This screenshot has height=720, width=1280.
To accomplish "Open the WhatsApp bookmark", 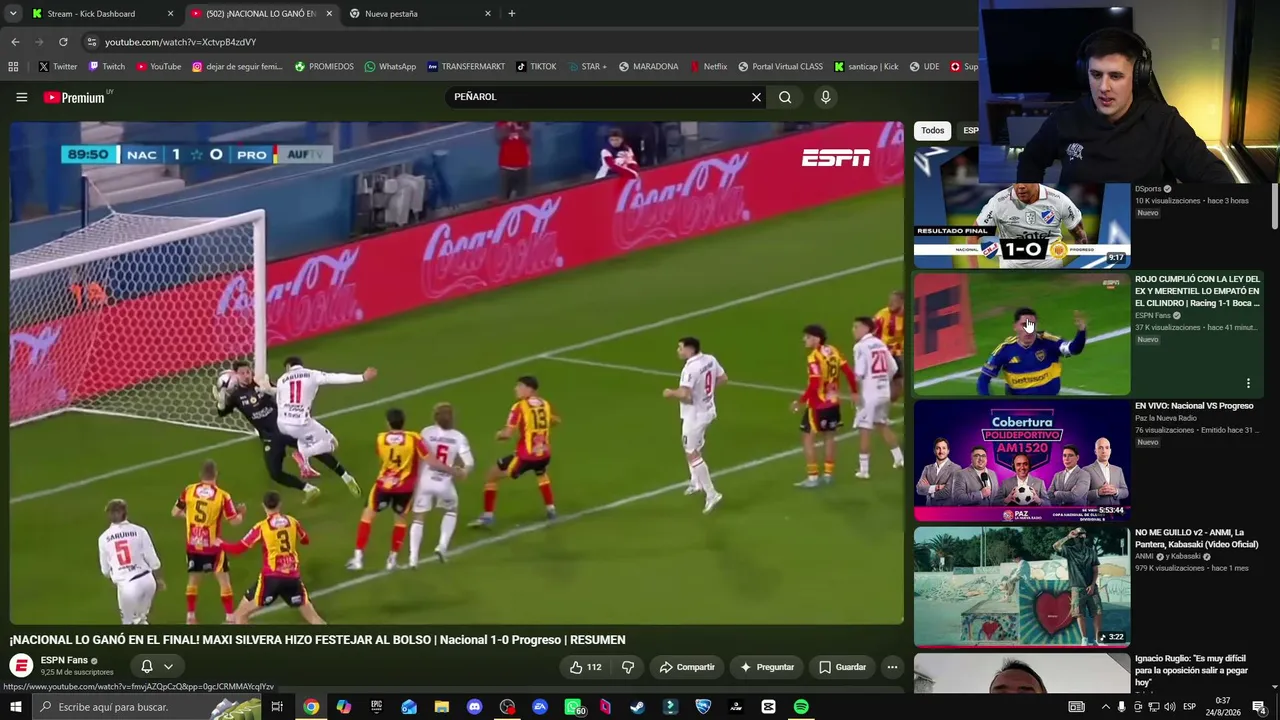I will click(390, 67).
